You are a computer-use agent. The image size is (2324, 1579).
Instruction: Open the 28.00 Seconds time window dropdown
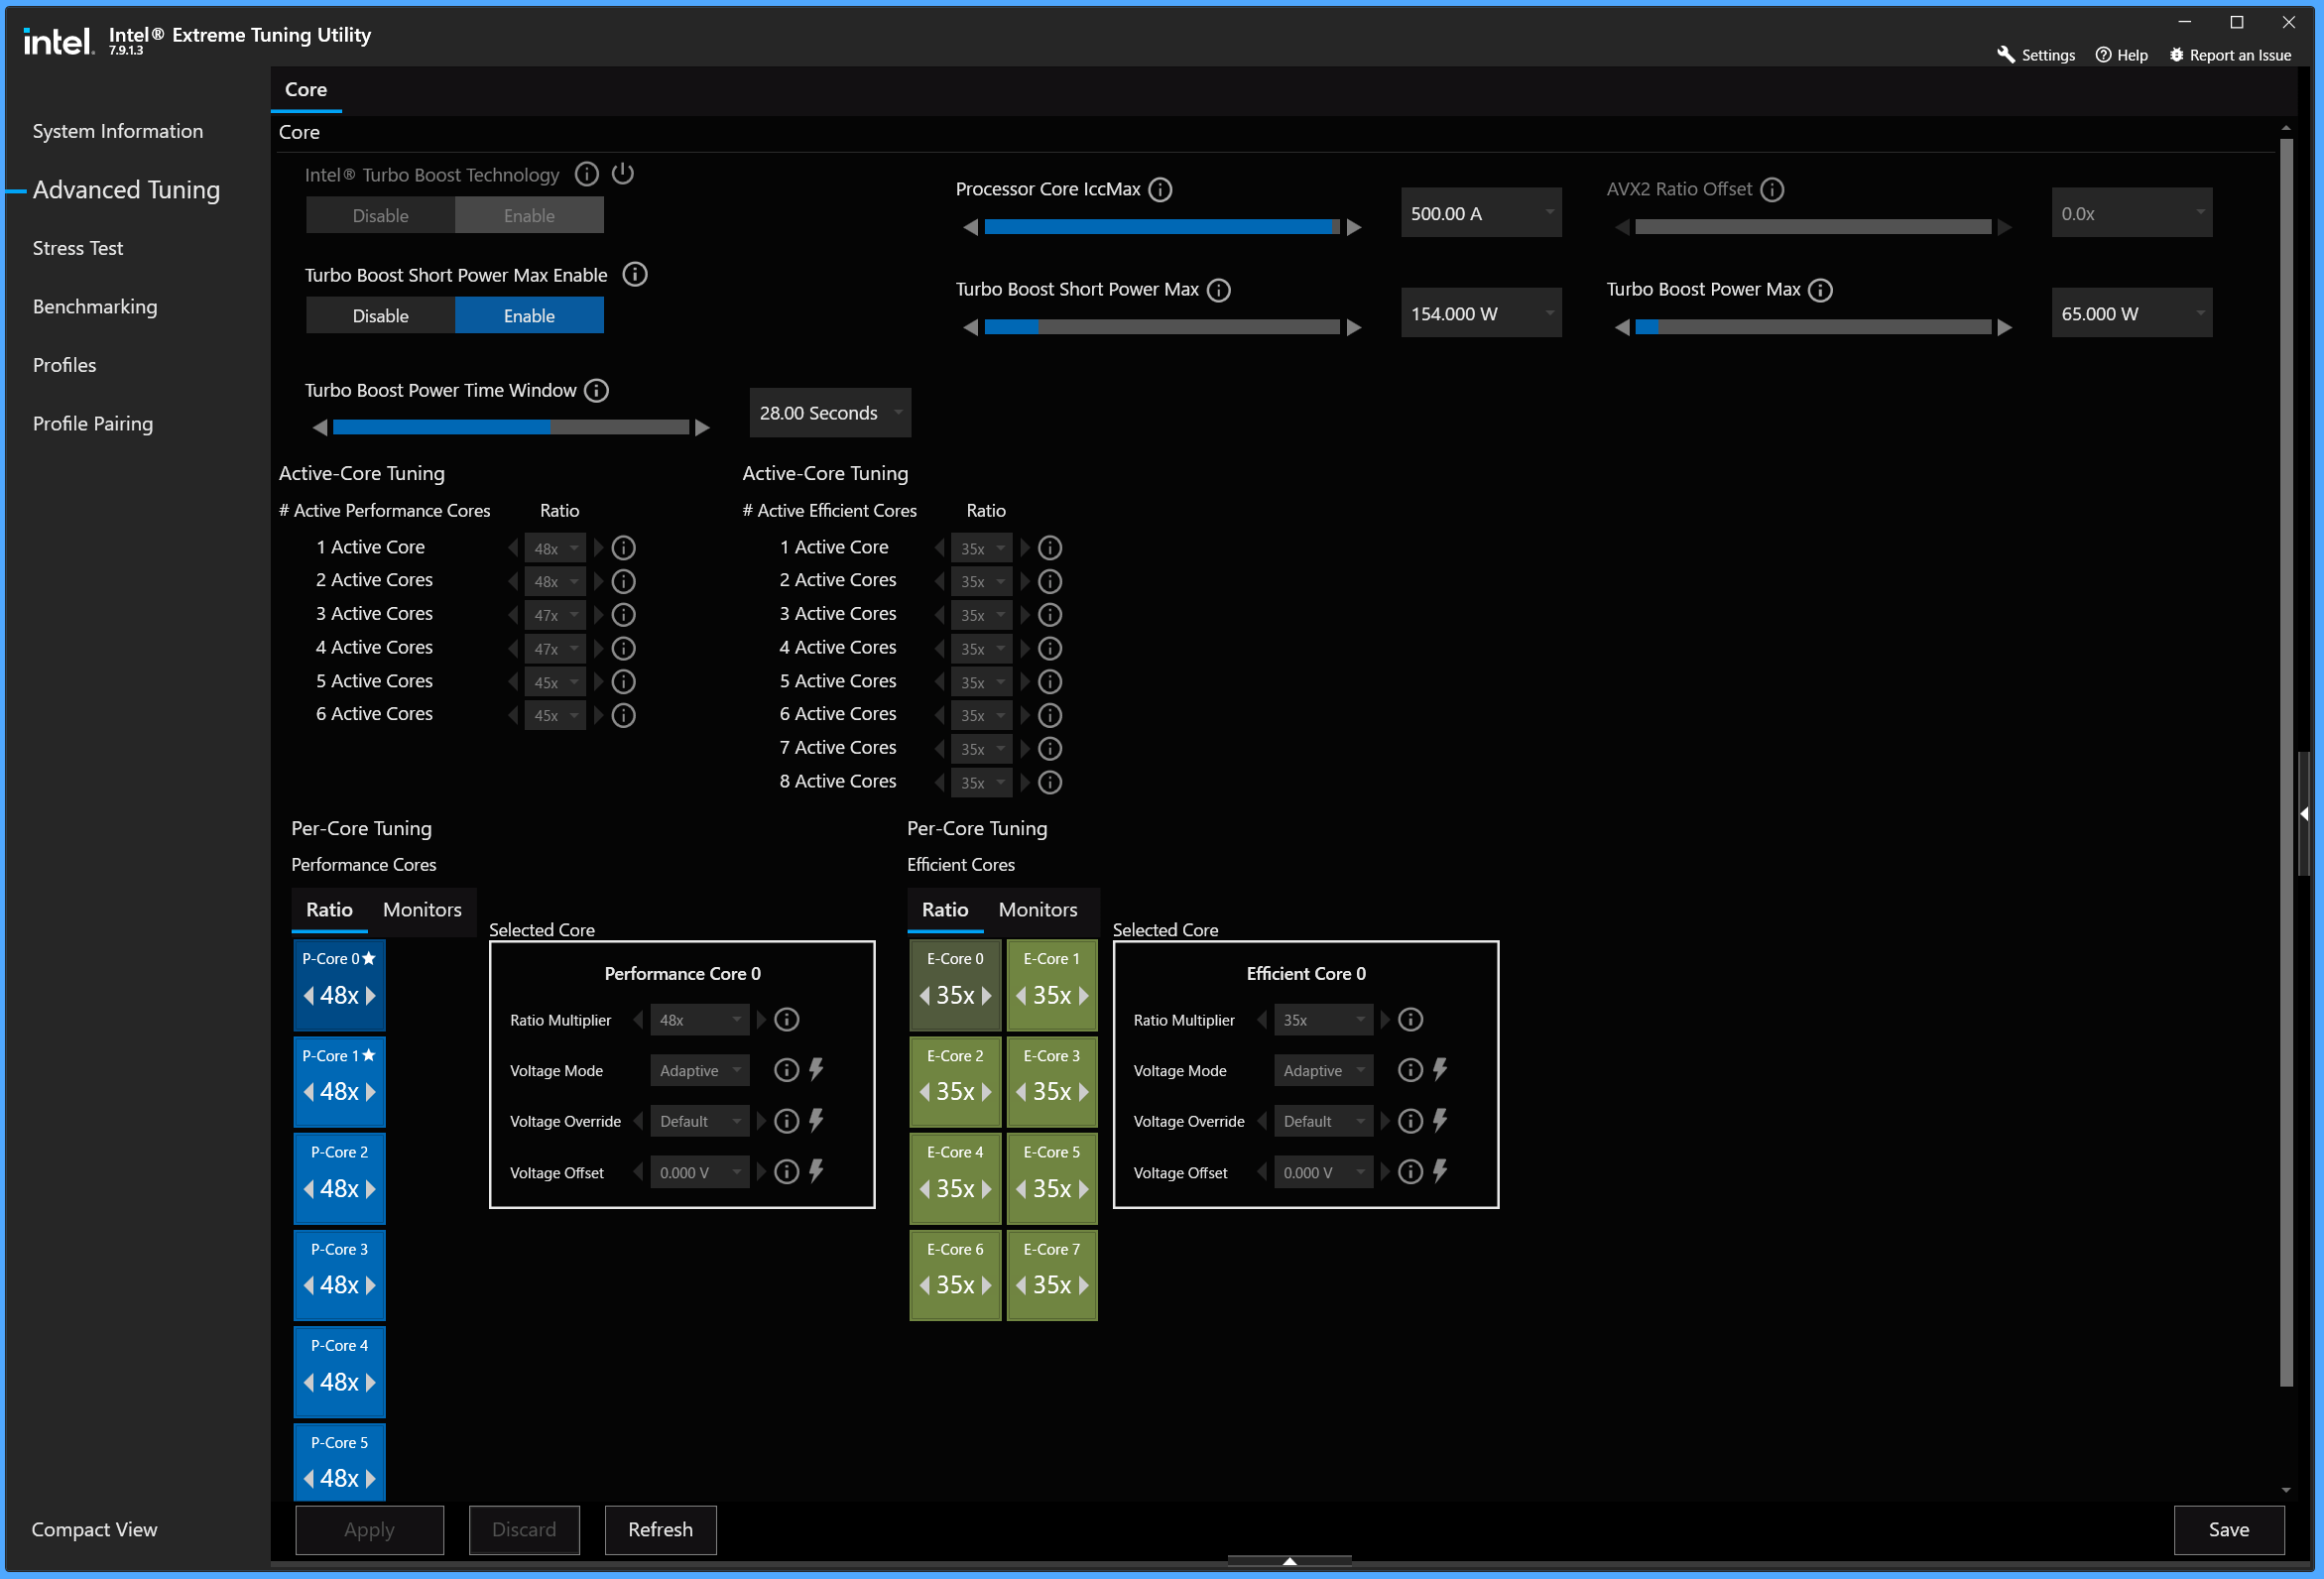[830, 413]
